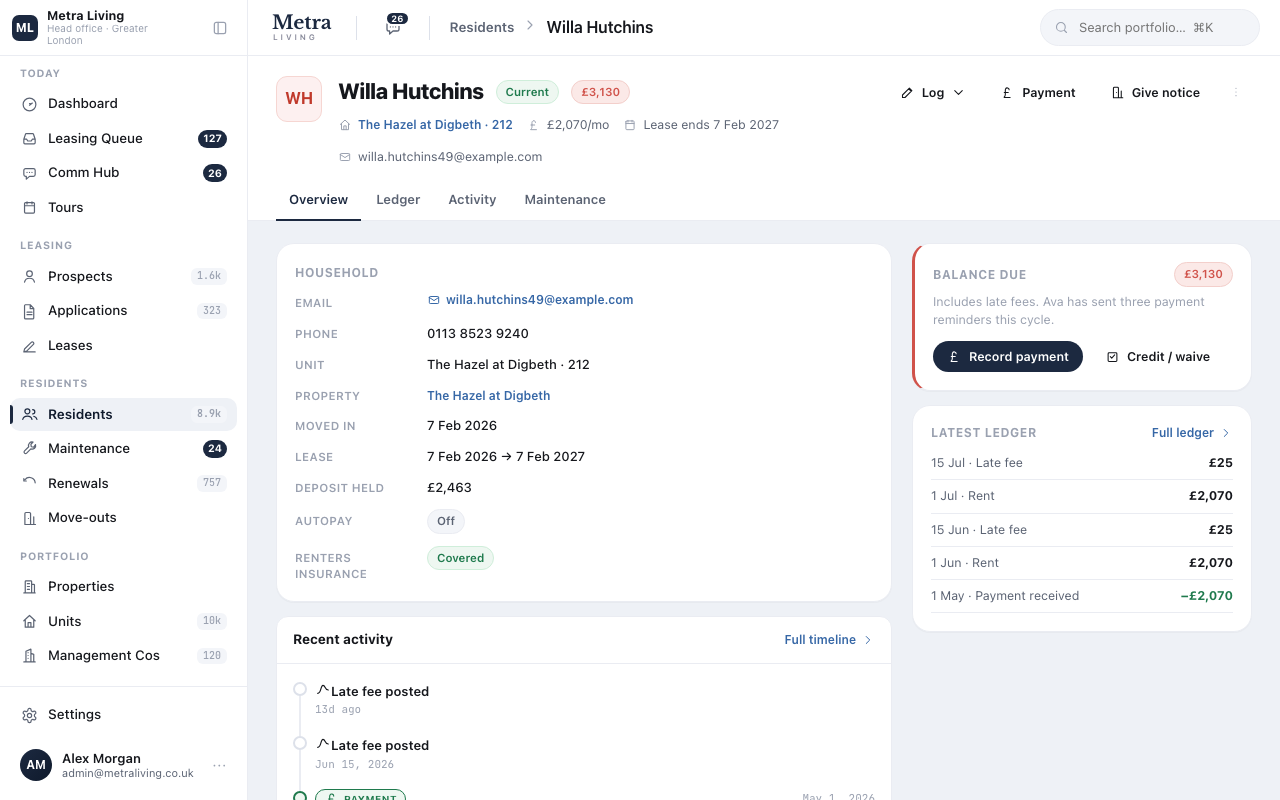Open the Full ledger link
The width and height of the screenshot is (1280, 800).
pos(1191,433)
